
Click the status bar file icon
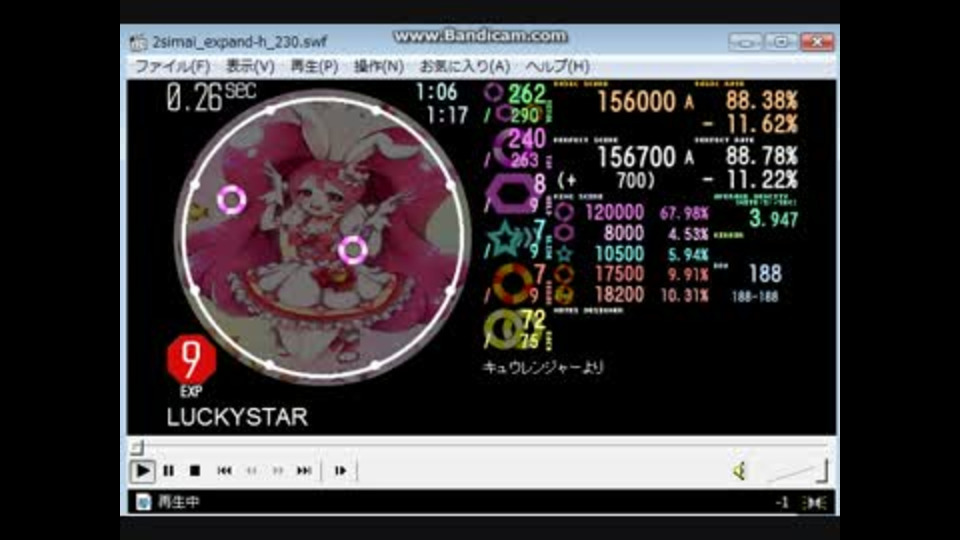tap(143, 502)
